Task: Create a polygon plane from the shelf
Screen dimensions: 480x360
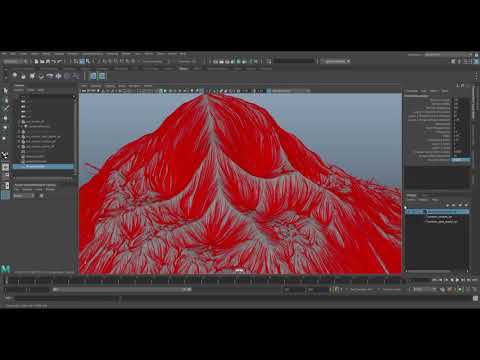Action: tap(58, 76)
